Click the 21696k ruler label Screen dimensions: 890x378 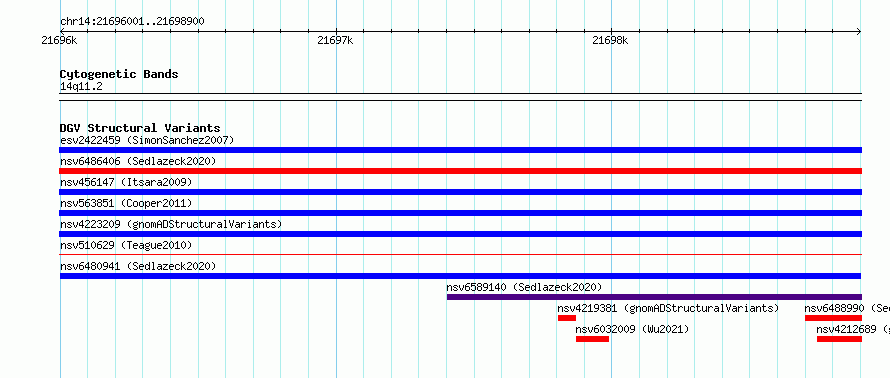click(x=60, y=40)
